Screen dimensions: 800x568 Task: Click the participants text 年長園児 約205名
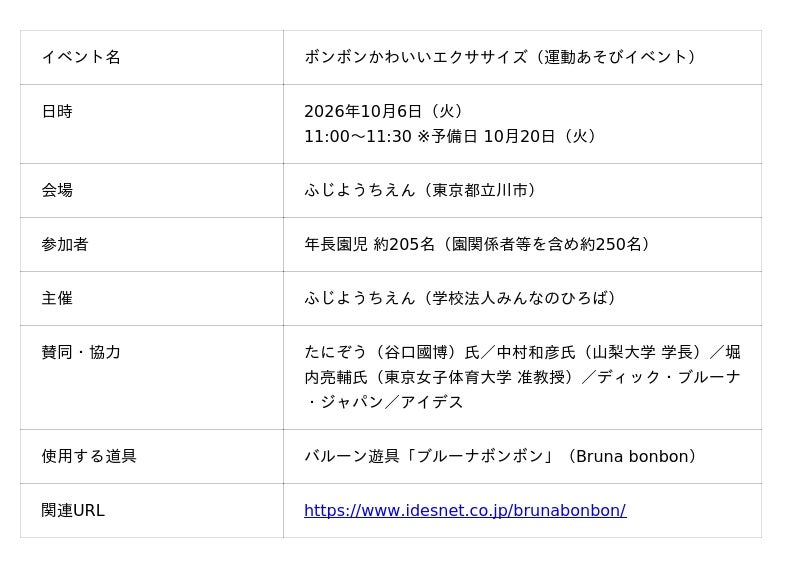[x=369, y=244]
